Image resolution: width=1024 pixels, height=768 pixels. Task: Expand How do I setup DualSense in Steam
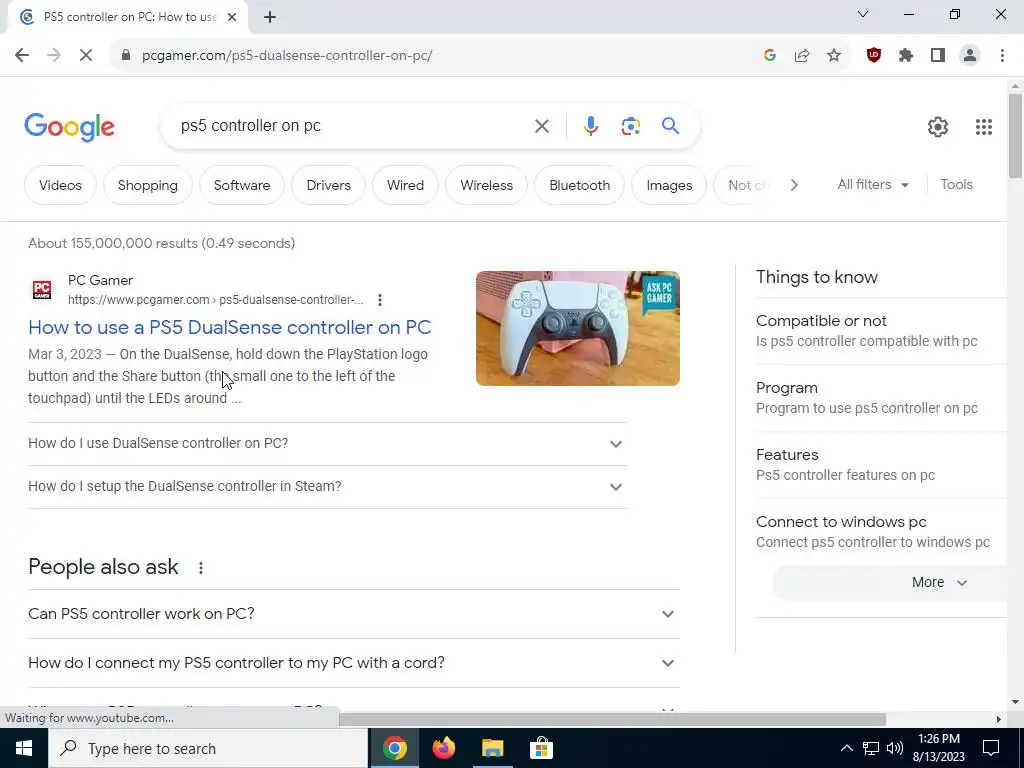point(327,487)
